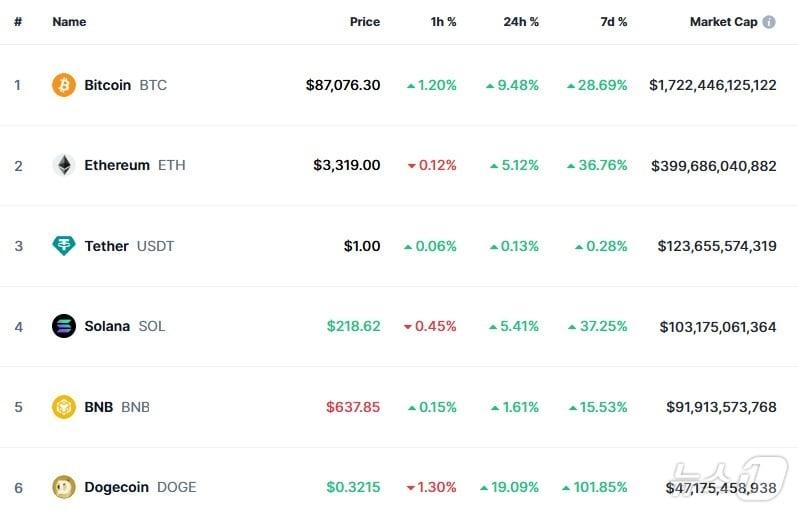Image resolution: width=798 pixels, height=513 pixels.
Task: Sort by the # rank column header
Action: point(18,22)
